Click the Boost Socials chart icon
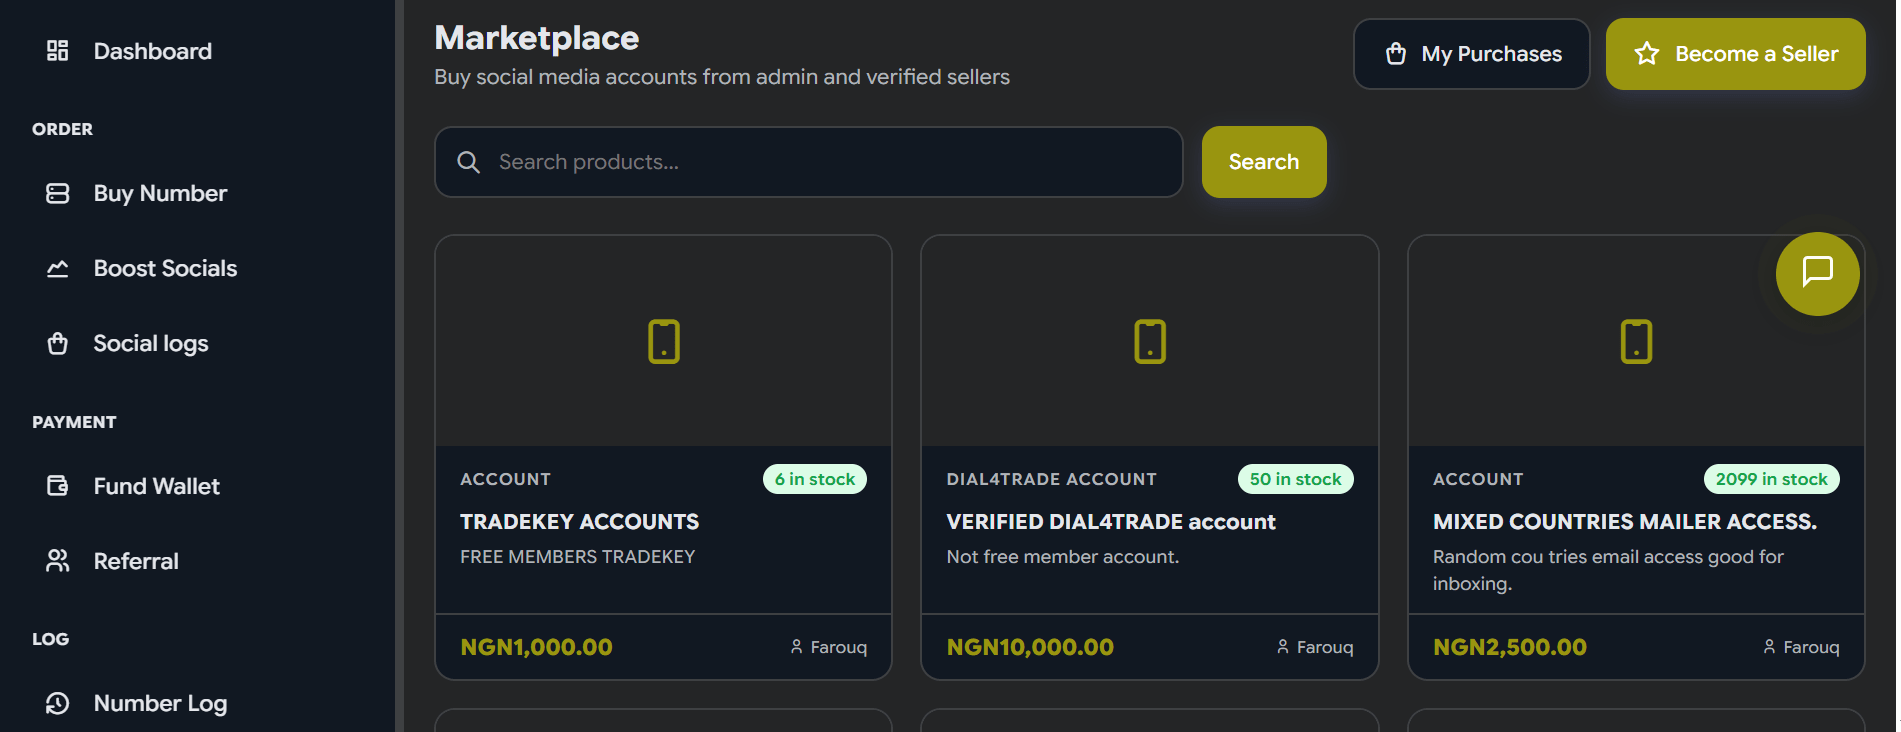This screenshot has height=732, width=1901. coord(58,268)
